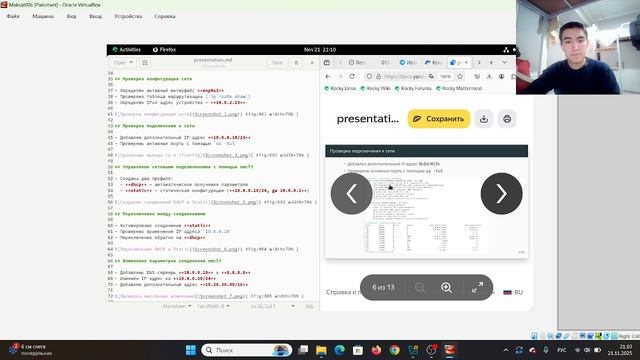Open Markdown language selector in status bar
640x360 pixels.
point(177,306)
